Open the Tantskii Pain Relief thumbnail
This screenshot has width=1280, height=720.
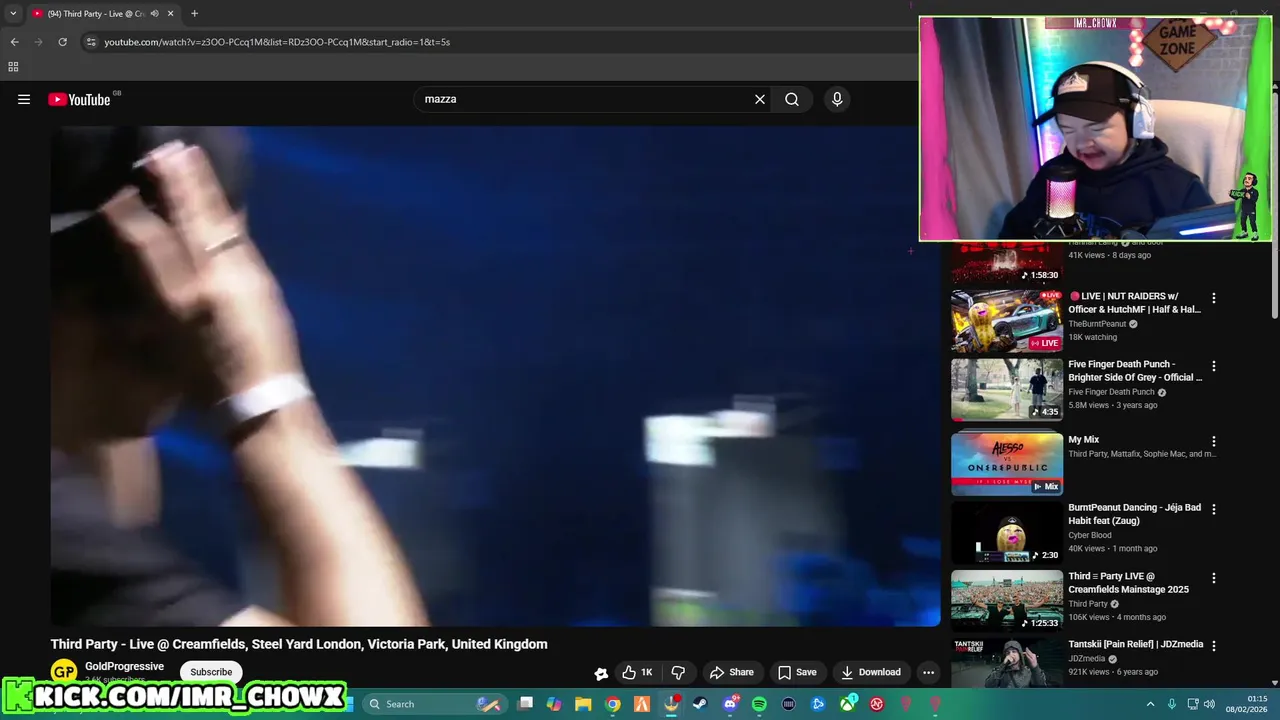point(1007,663)
